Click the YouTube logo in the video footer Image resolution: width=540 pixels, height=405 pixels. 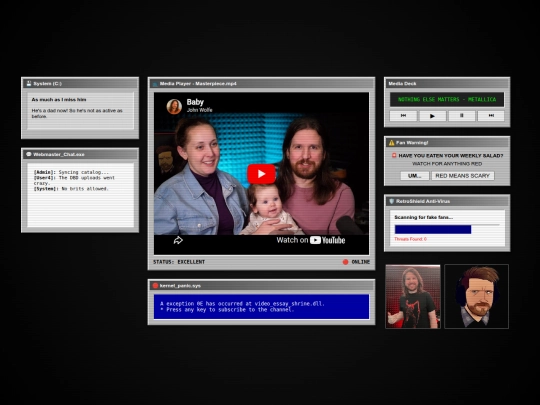click(328, 240)
